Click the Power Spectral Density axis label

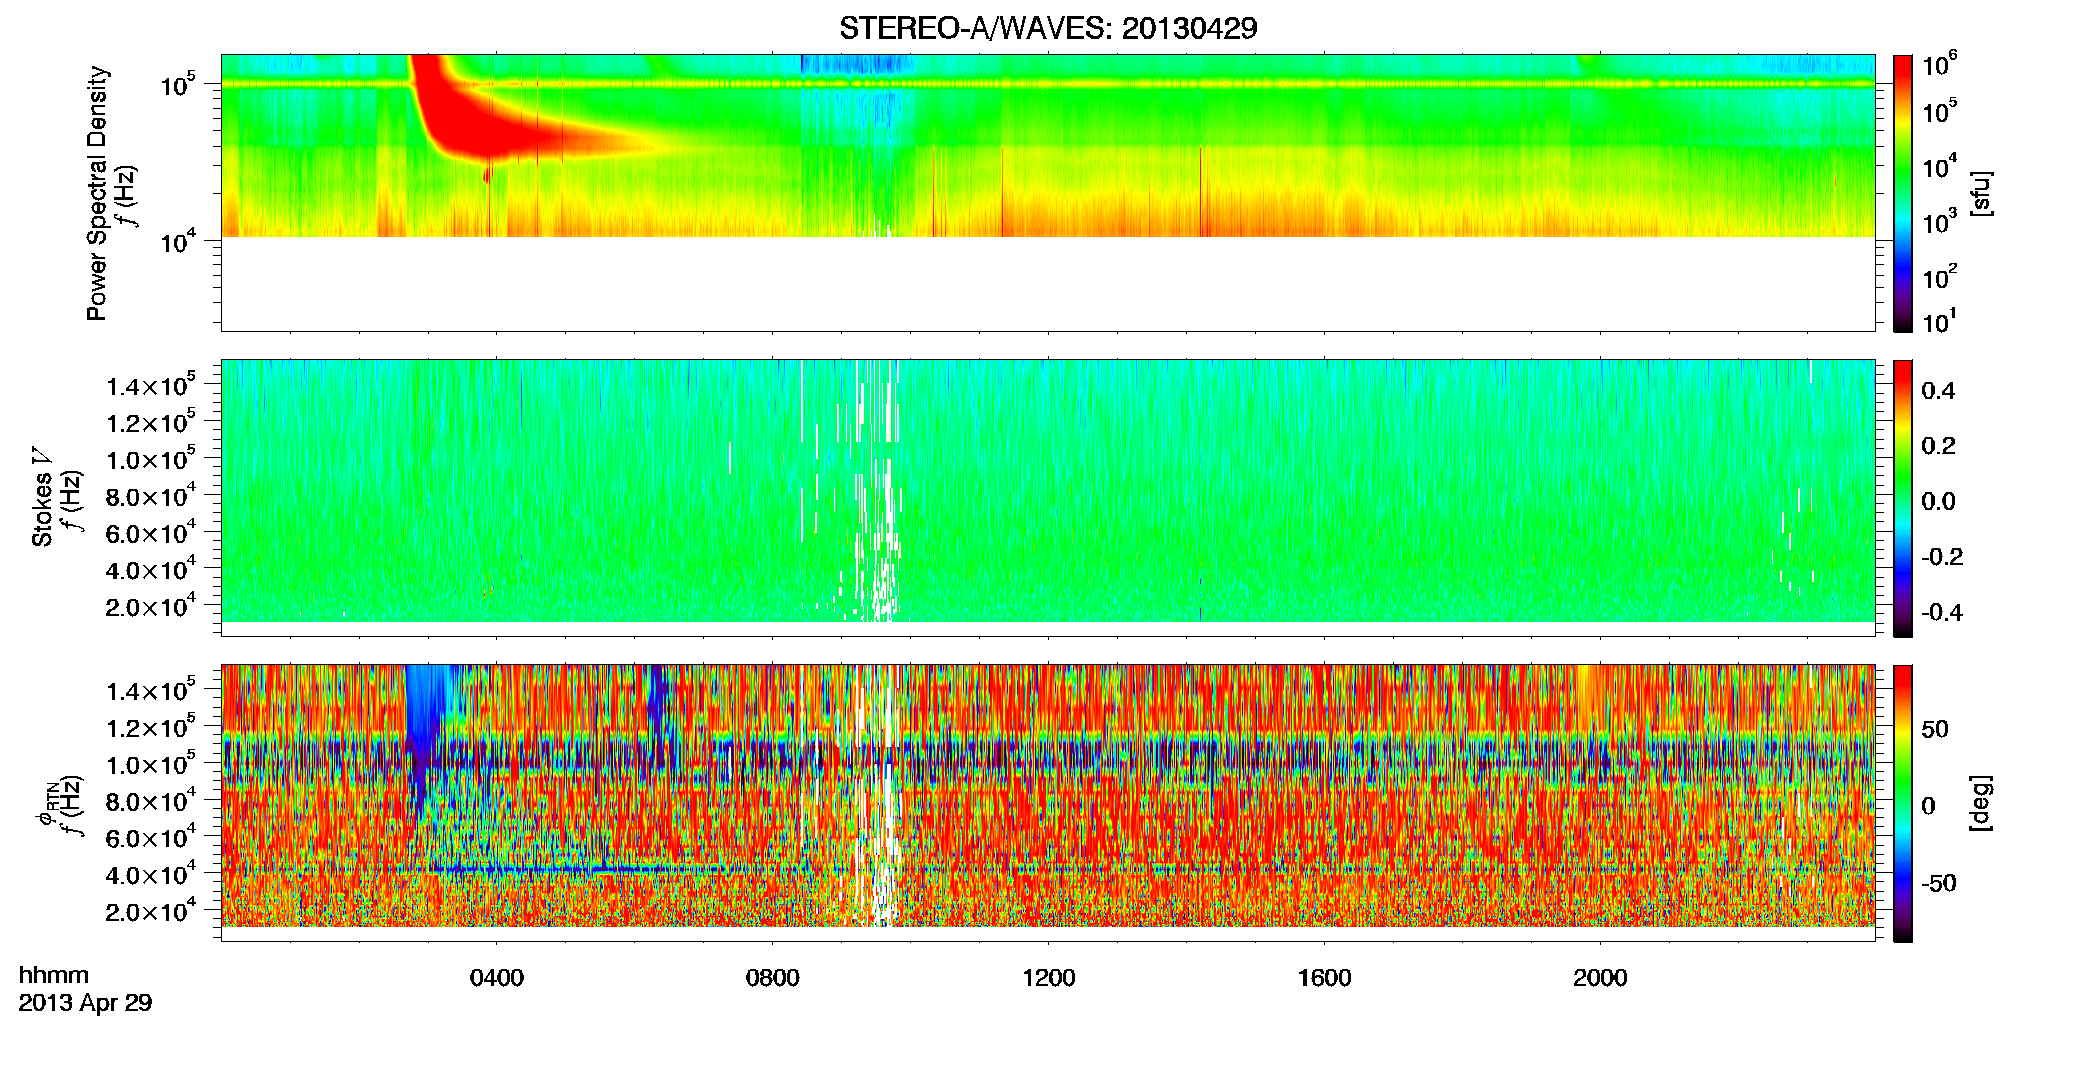pos(96,193)
